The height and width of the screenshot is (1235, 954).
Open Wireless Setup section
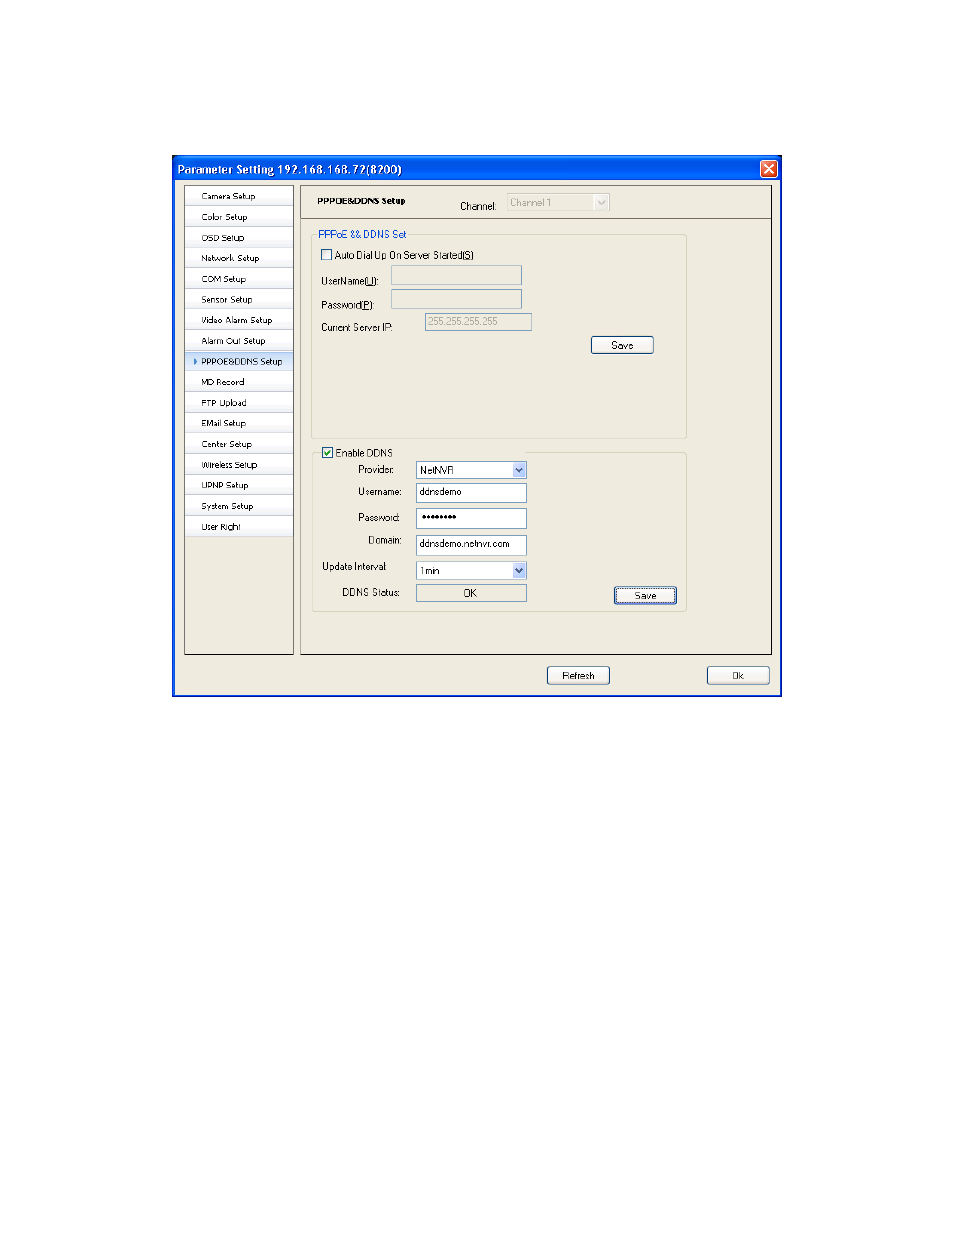pyautogui.click(x=239, y=465)
